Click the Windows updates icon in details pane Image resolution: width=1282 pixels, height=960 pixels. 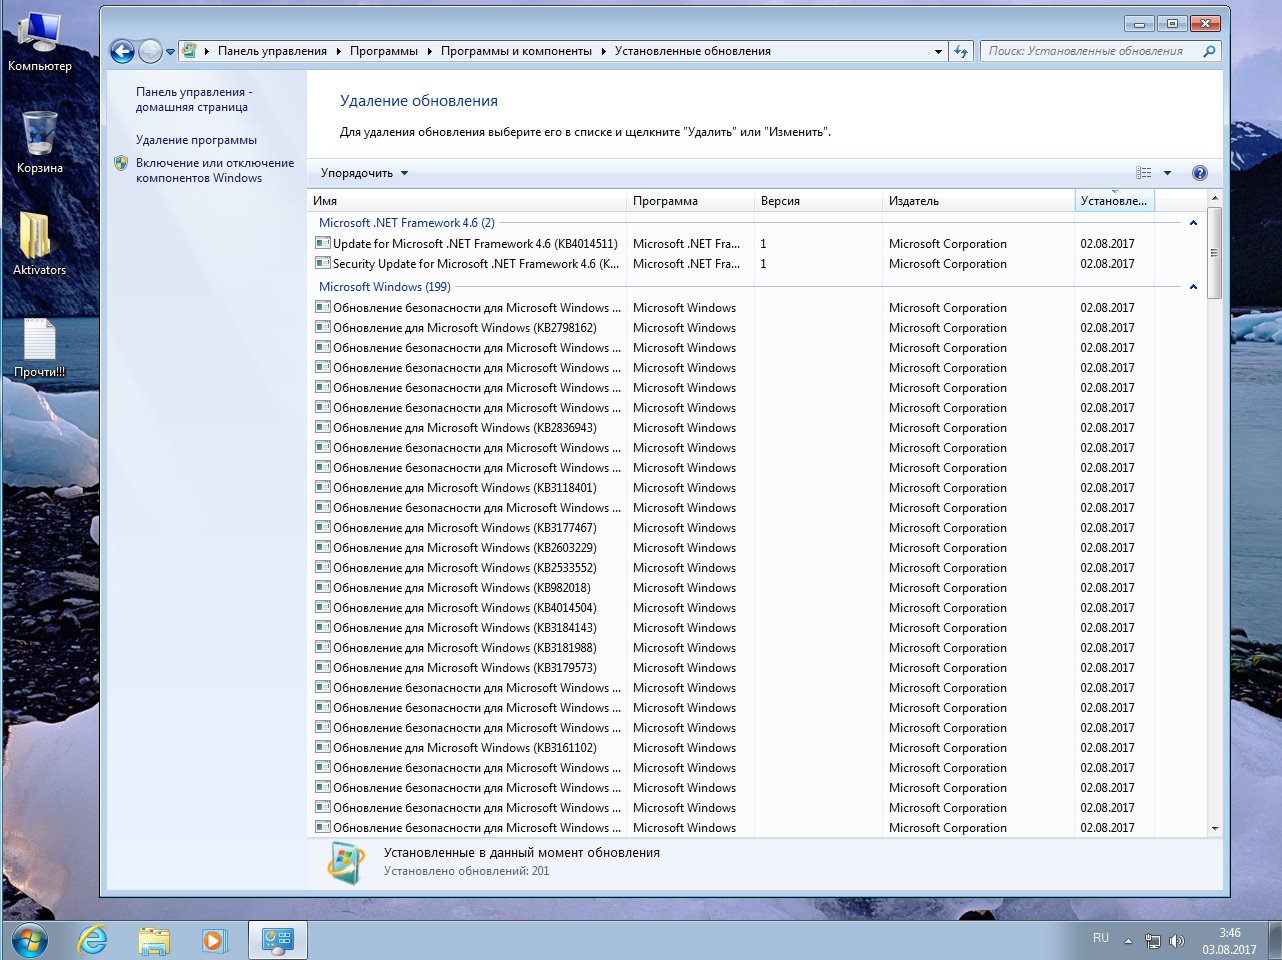(346, 863)
